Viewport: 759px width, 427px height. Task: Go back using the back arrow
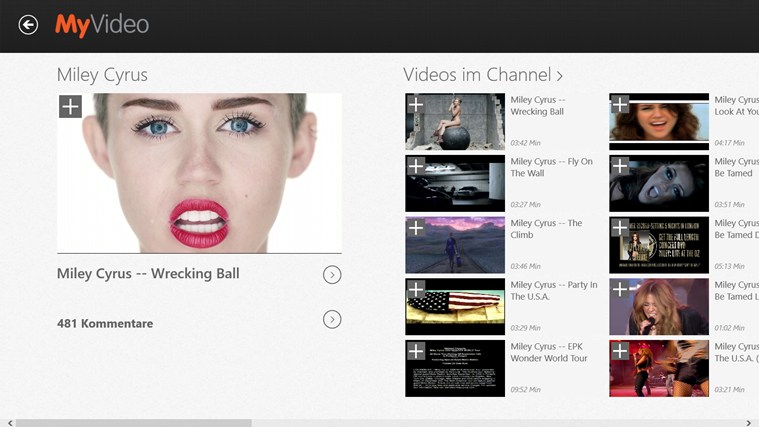[28, 25]
